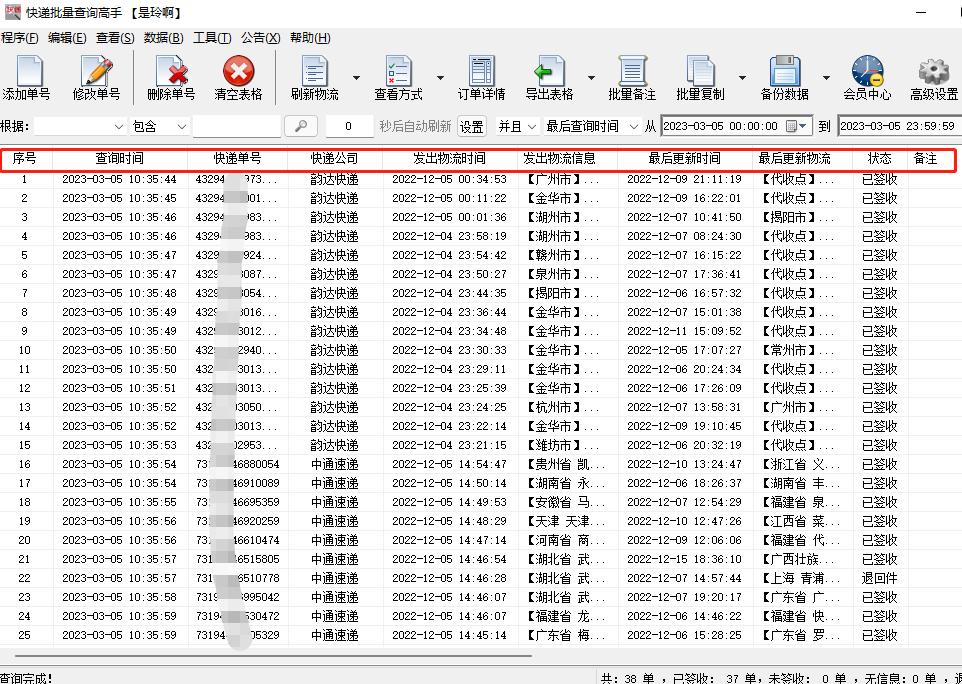
Task: Open the 包含 condition dropdown
Action: 181,126
